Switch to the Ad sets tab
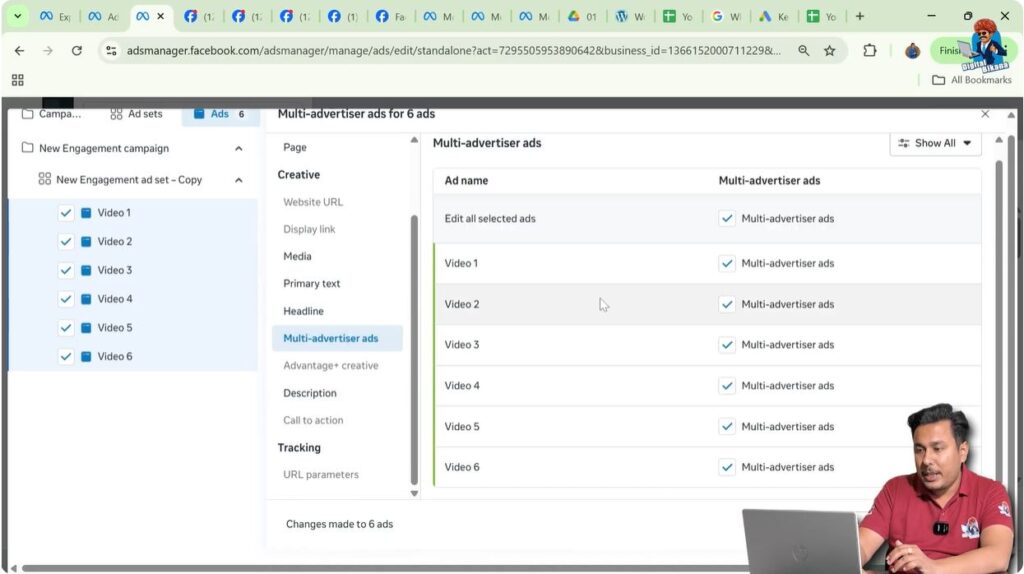The height and width of the screenshot is (574, 1024). click(x=136, y=114)
